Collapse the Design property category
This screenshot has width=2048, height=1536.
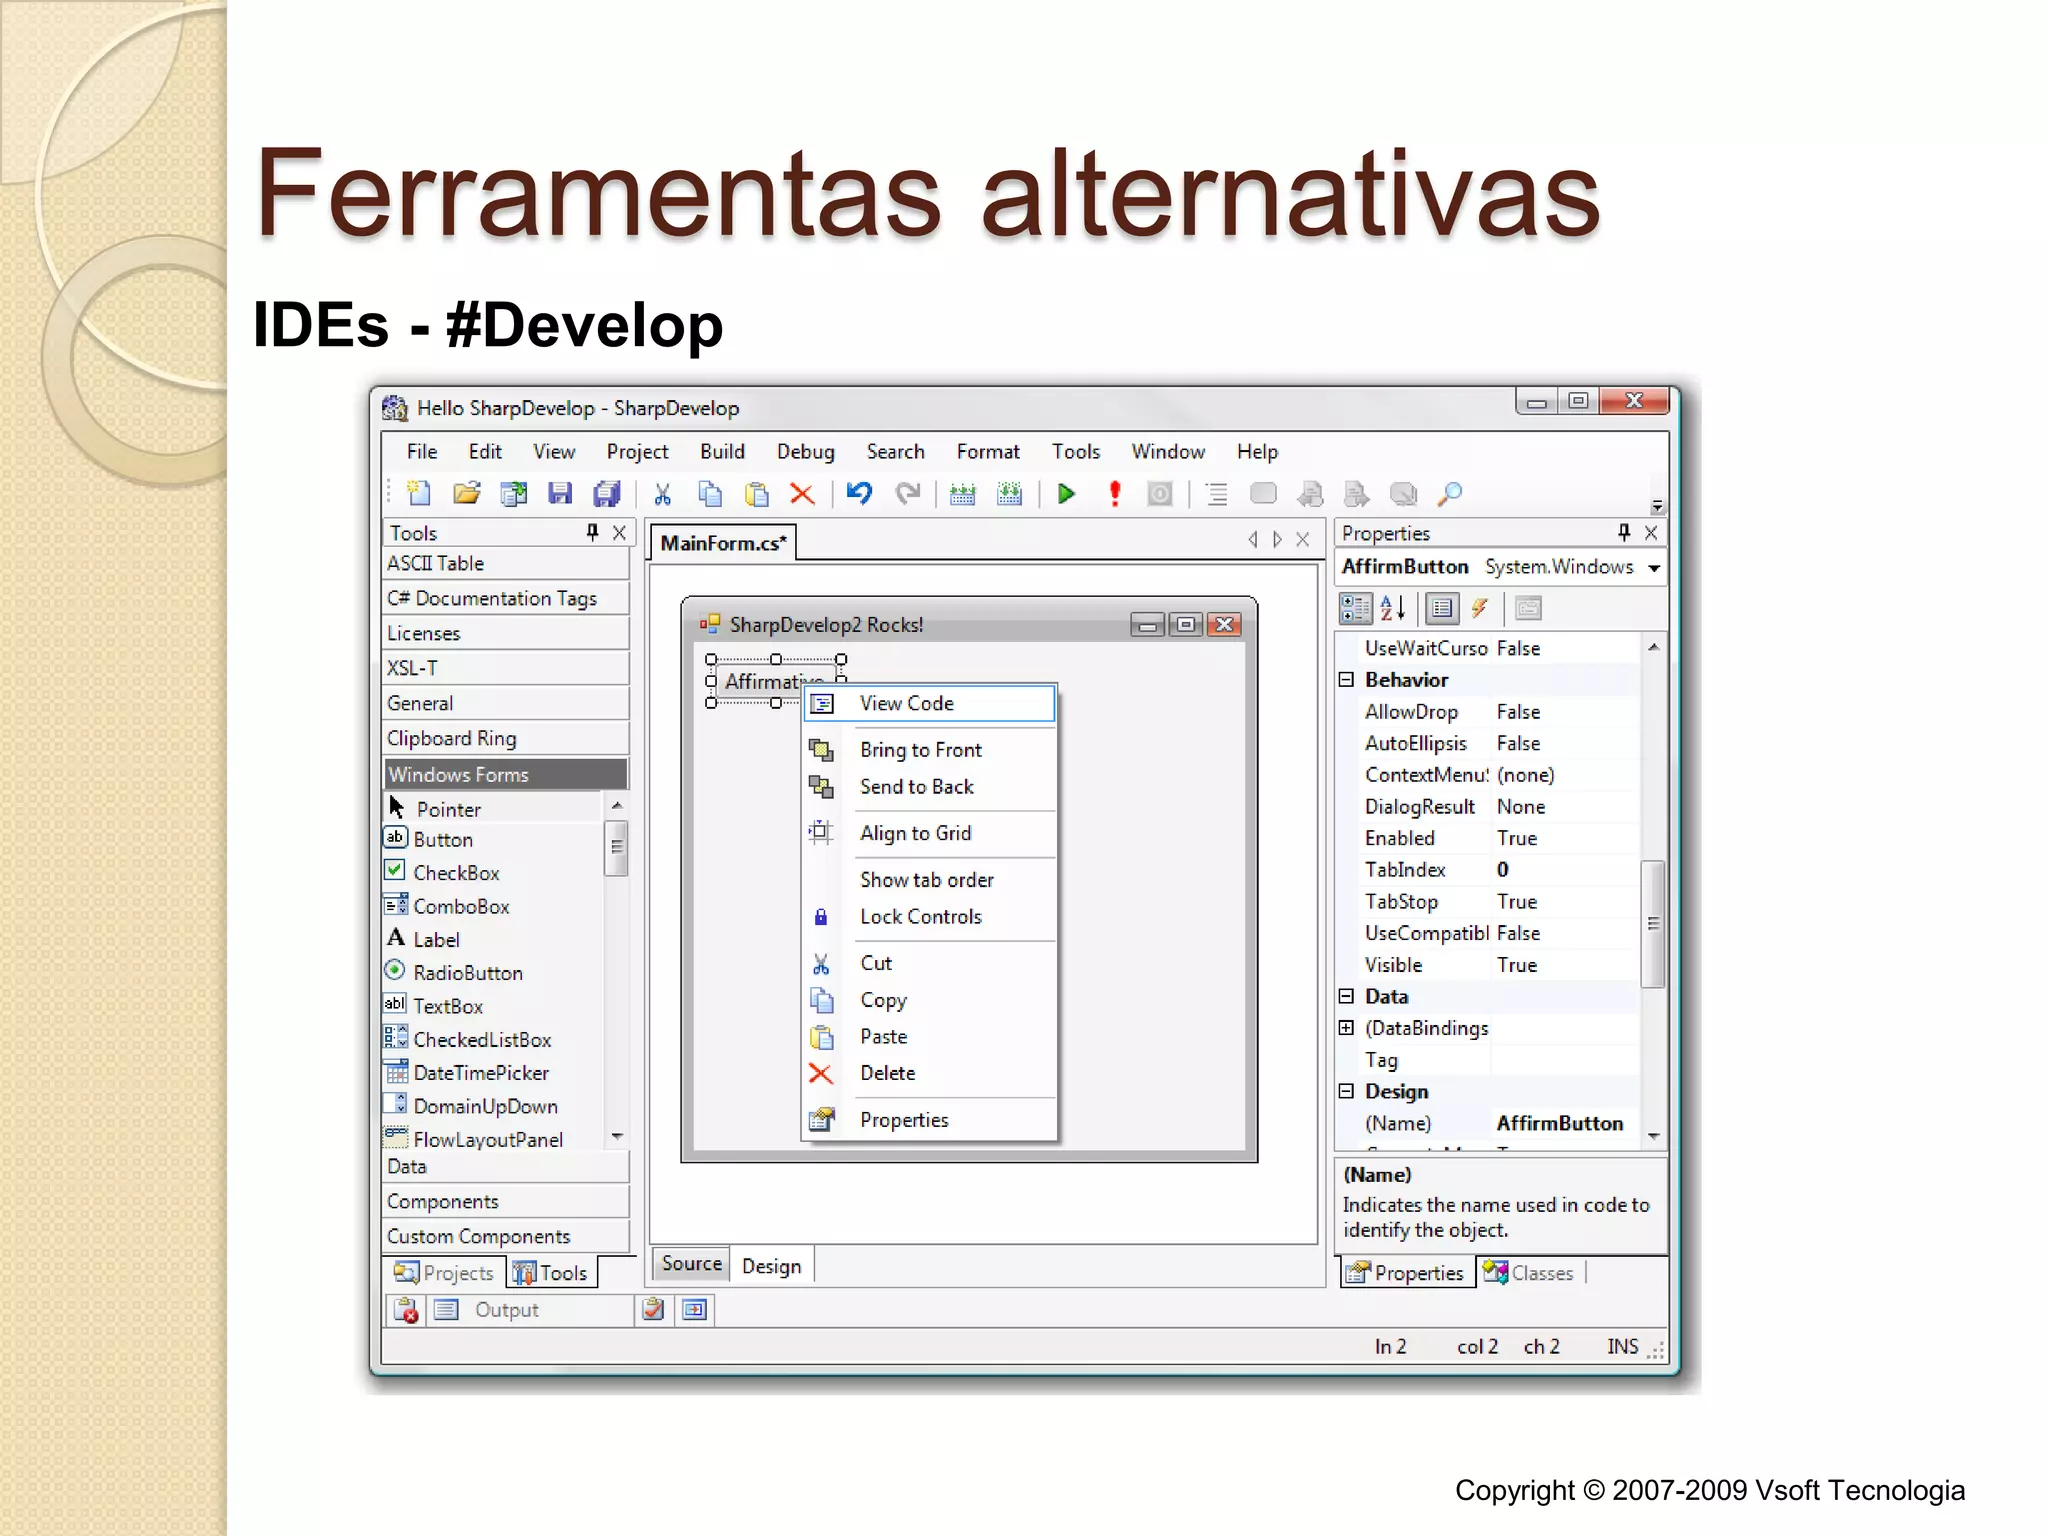tap(1346, 1091)
